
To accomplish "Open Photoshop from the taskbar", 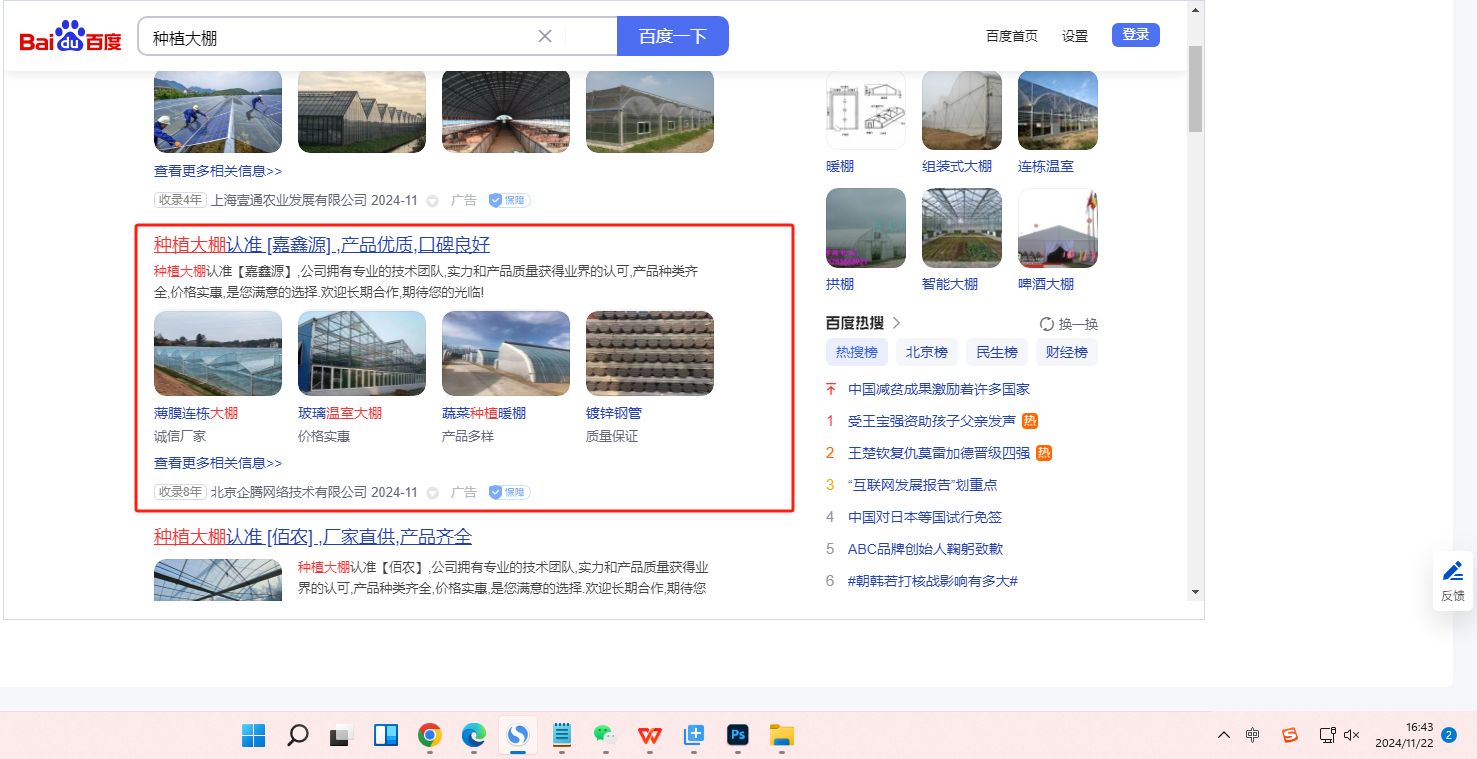I will [738, 735].
